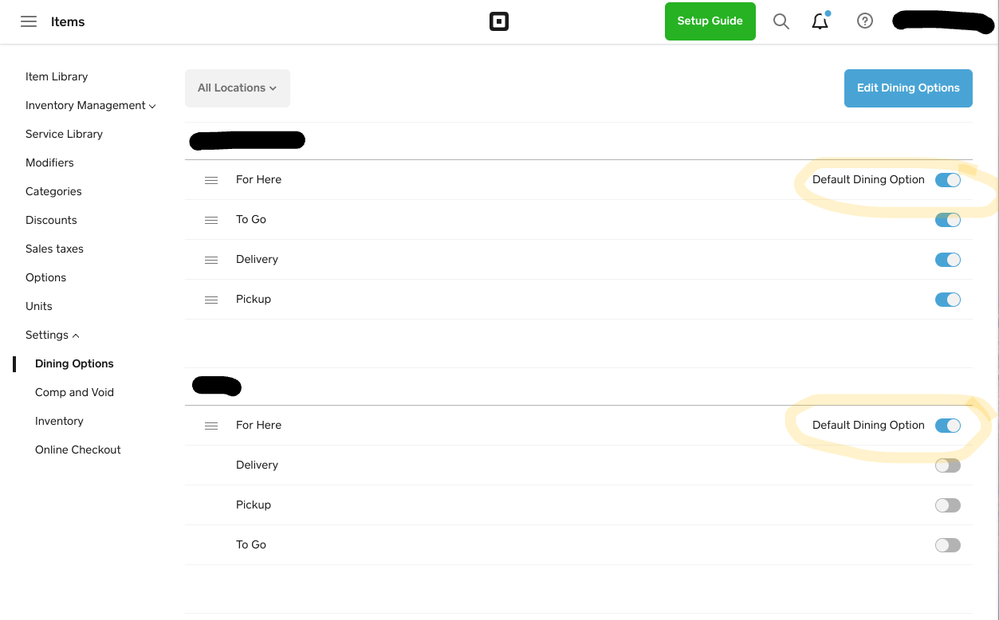Click the Square logo icon

click(499, 22)
